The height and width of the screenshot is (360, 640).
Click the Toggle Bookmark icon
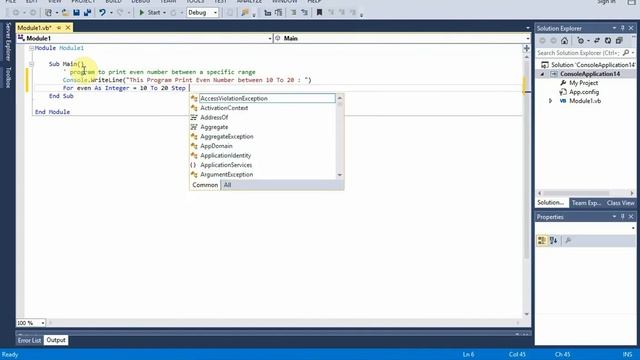pos(320,13)
